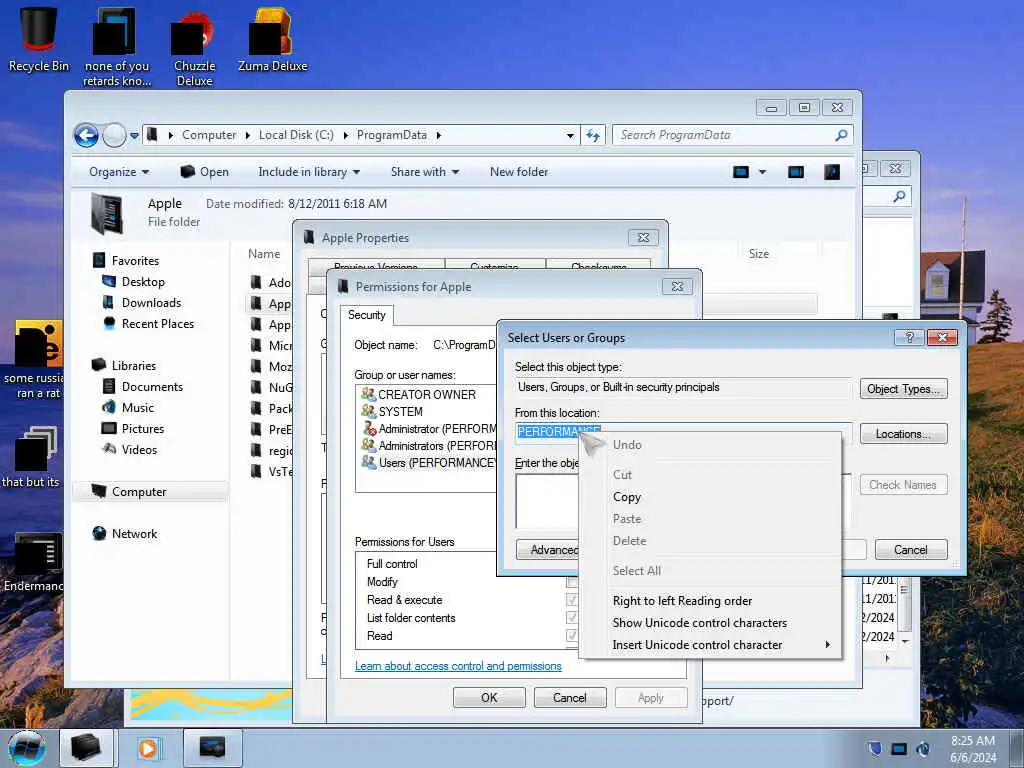Open the Include in library dropdown

coord(309,172)
